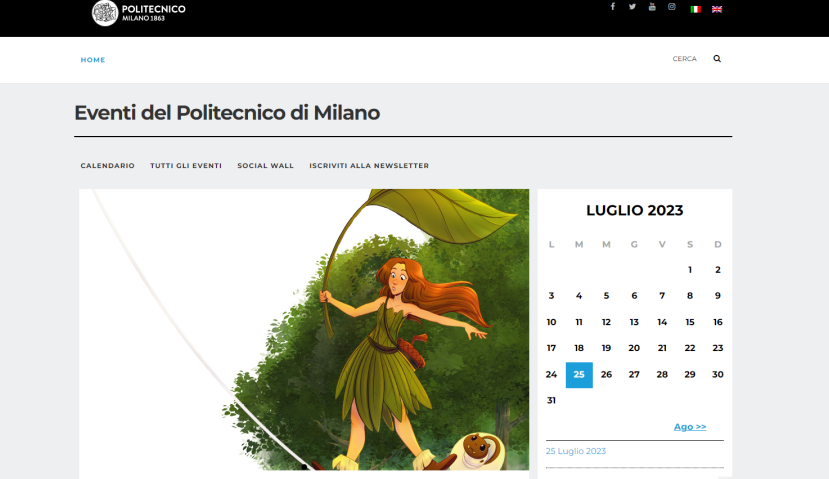Select day 10 in the calendar
The image size is (829, 479).
click(x=551, y=322)
